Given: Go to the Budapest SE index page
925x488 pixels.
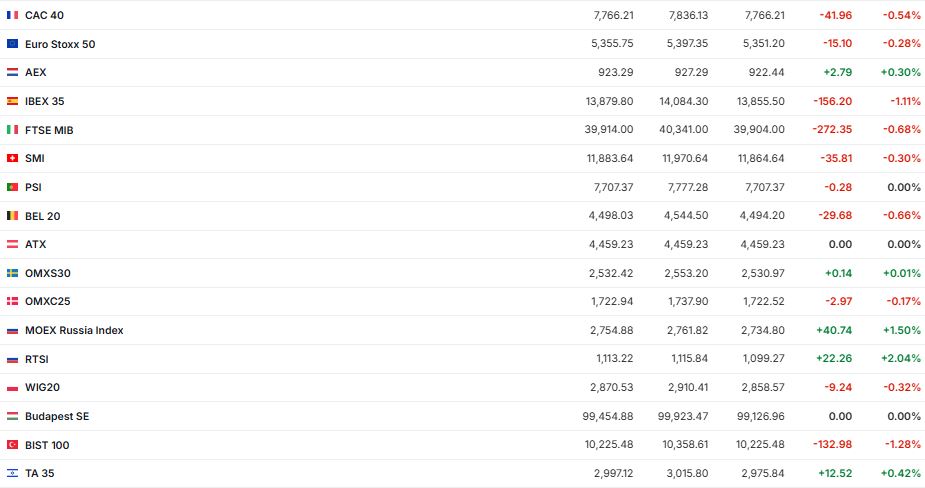Looking at the screenshot, I should pos(57,416).
